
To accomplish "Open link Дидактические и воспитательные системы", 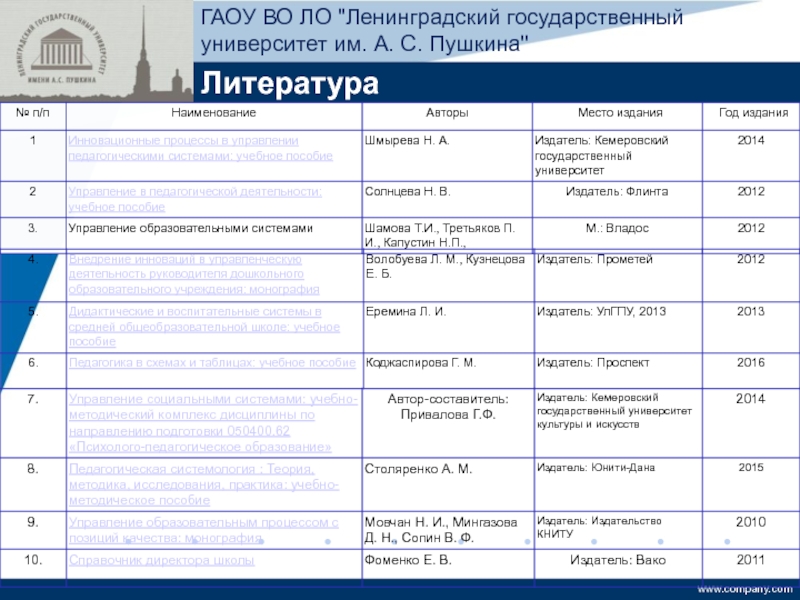I will tap(204, 327).
